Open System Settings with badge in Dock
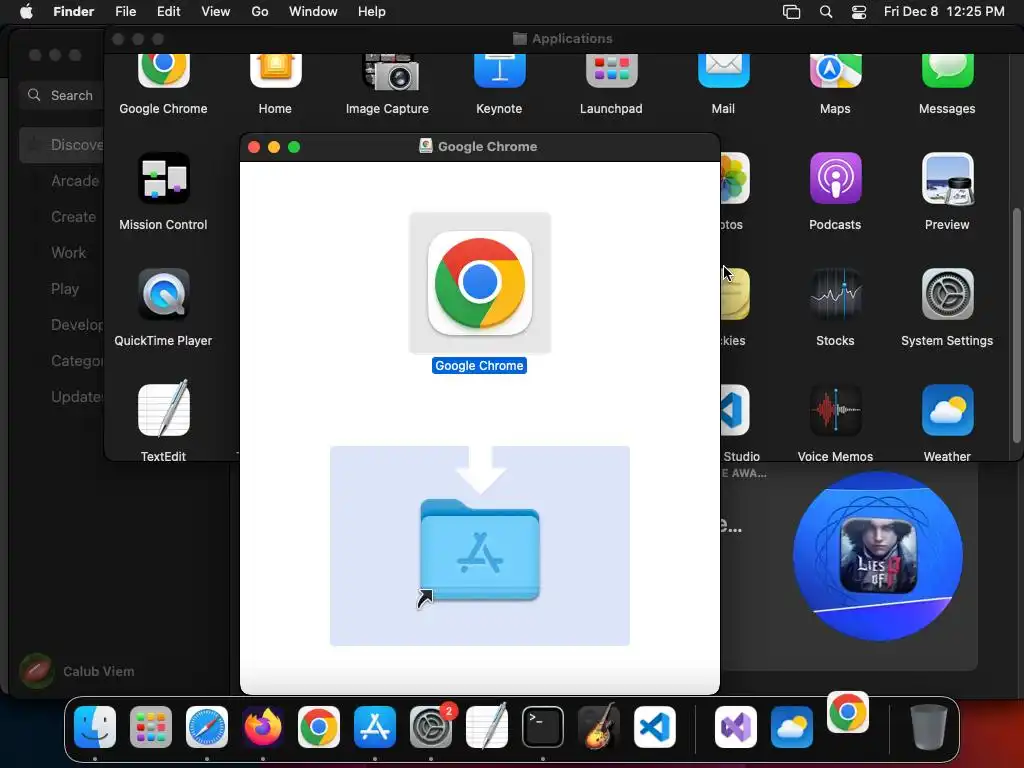 click(x=431, y=727)
